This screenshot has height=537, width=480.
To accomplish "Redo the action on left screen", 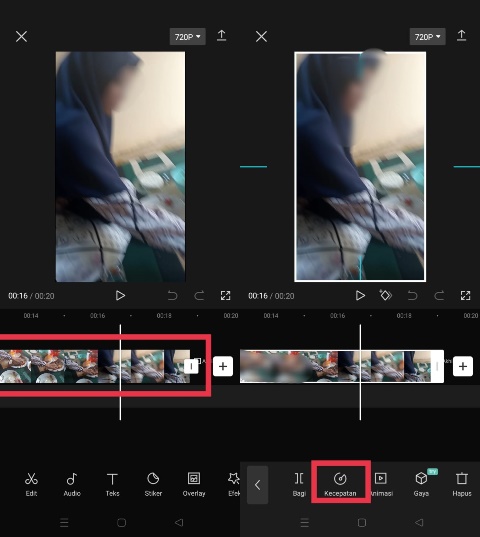I will point(199,296).
